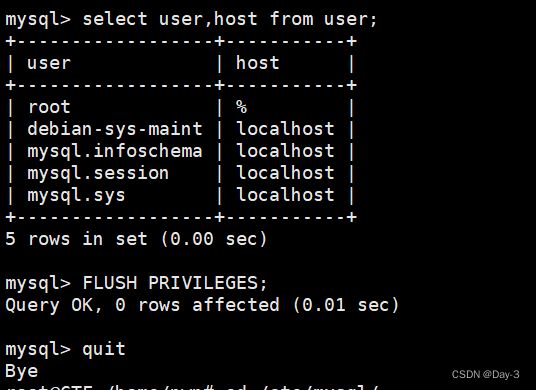The height and width of the screenshot is (390, 536).
Task: Click the 'Bye' output line
Action: [22, 371]
